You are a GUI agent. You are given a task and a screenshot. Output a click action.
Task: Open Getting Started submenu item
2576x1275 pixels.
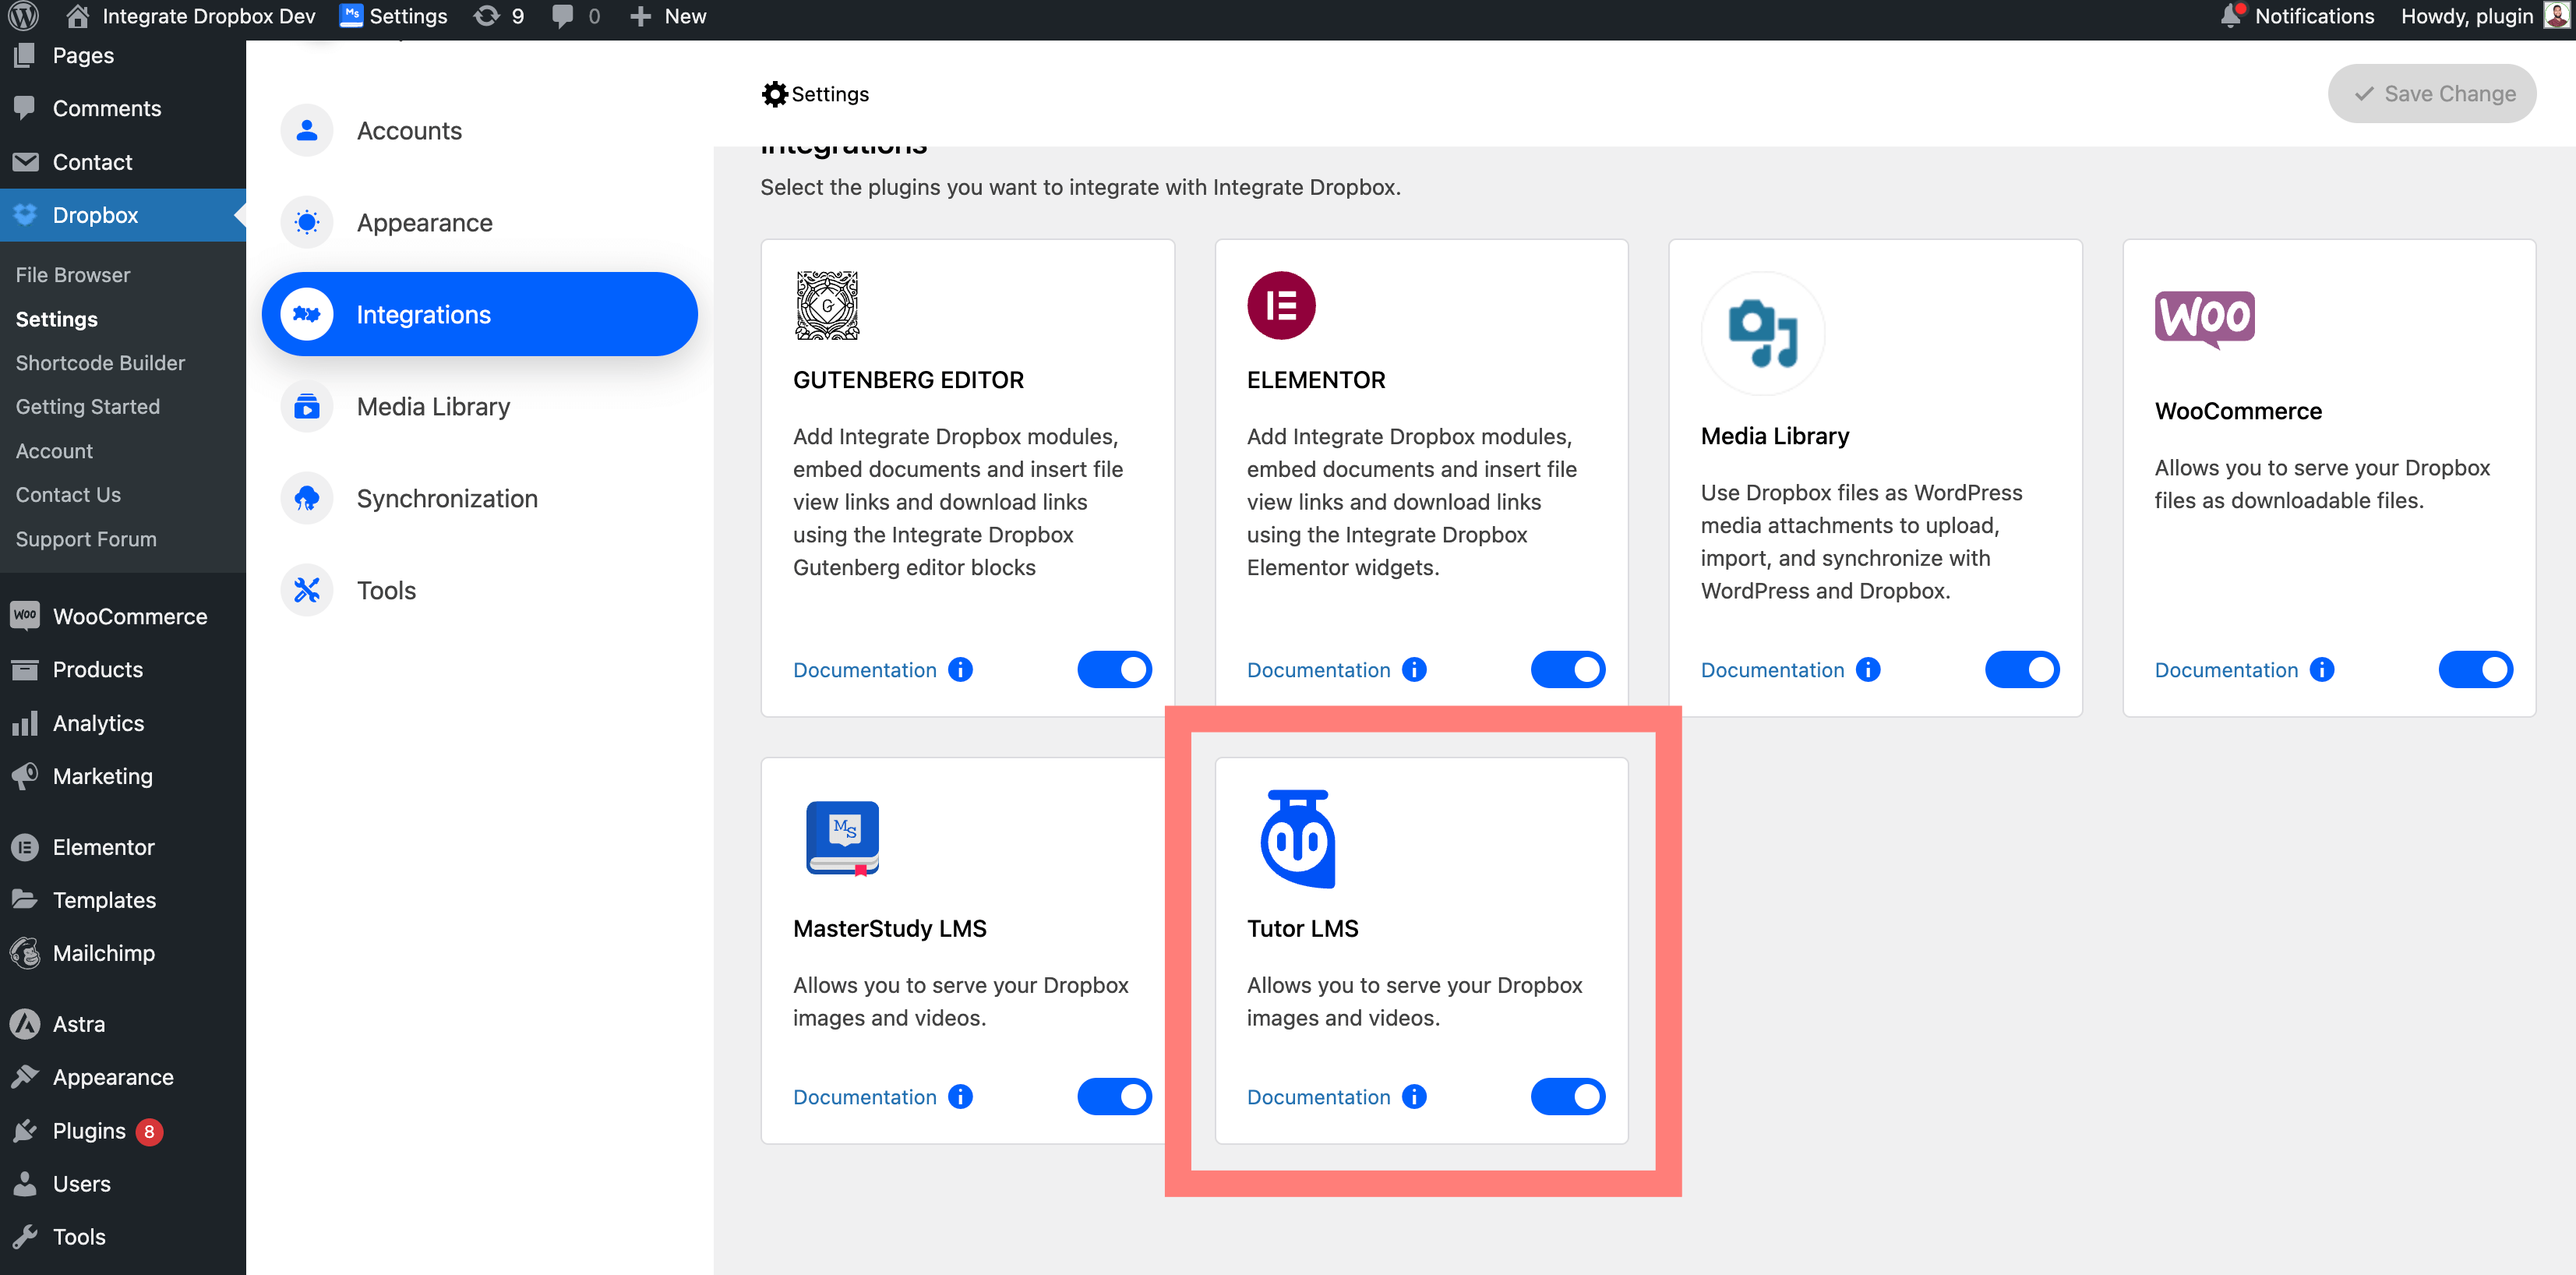[87, 406]
